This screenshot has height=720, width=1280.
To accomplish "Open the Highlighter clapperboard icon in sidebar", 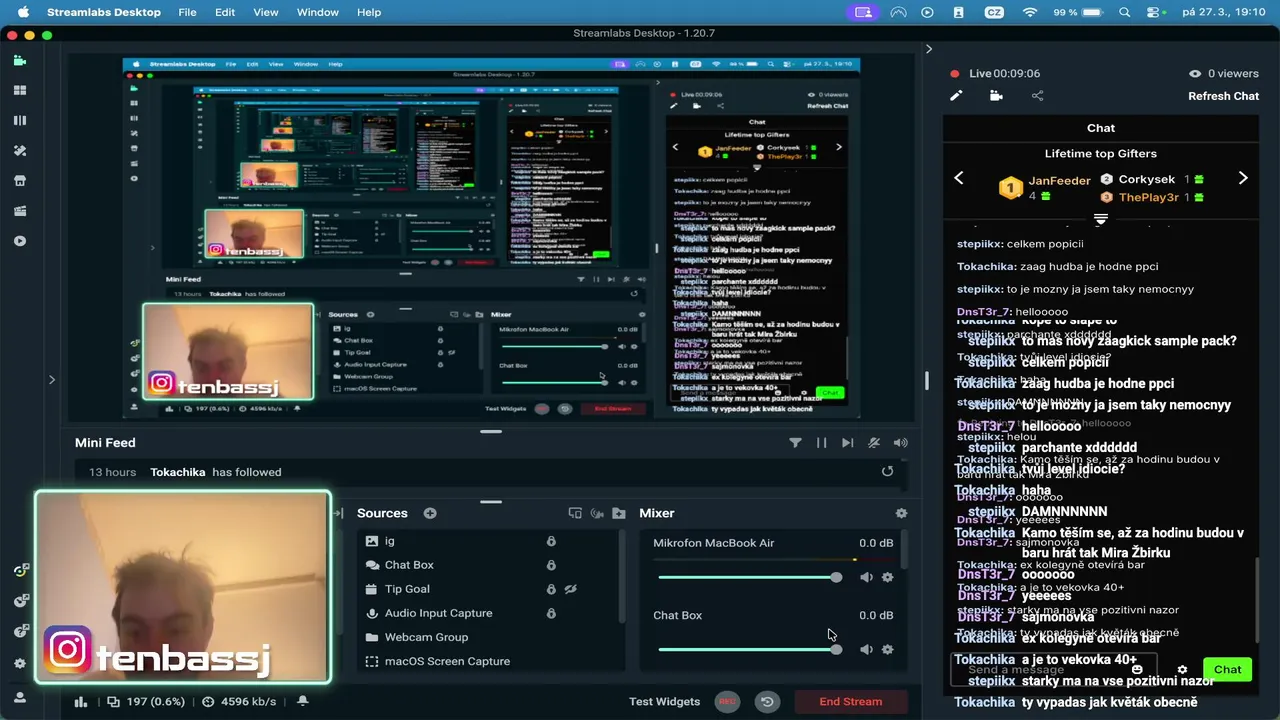I will tap(20, 211).
